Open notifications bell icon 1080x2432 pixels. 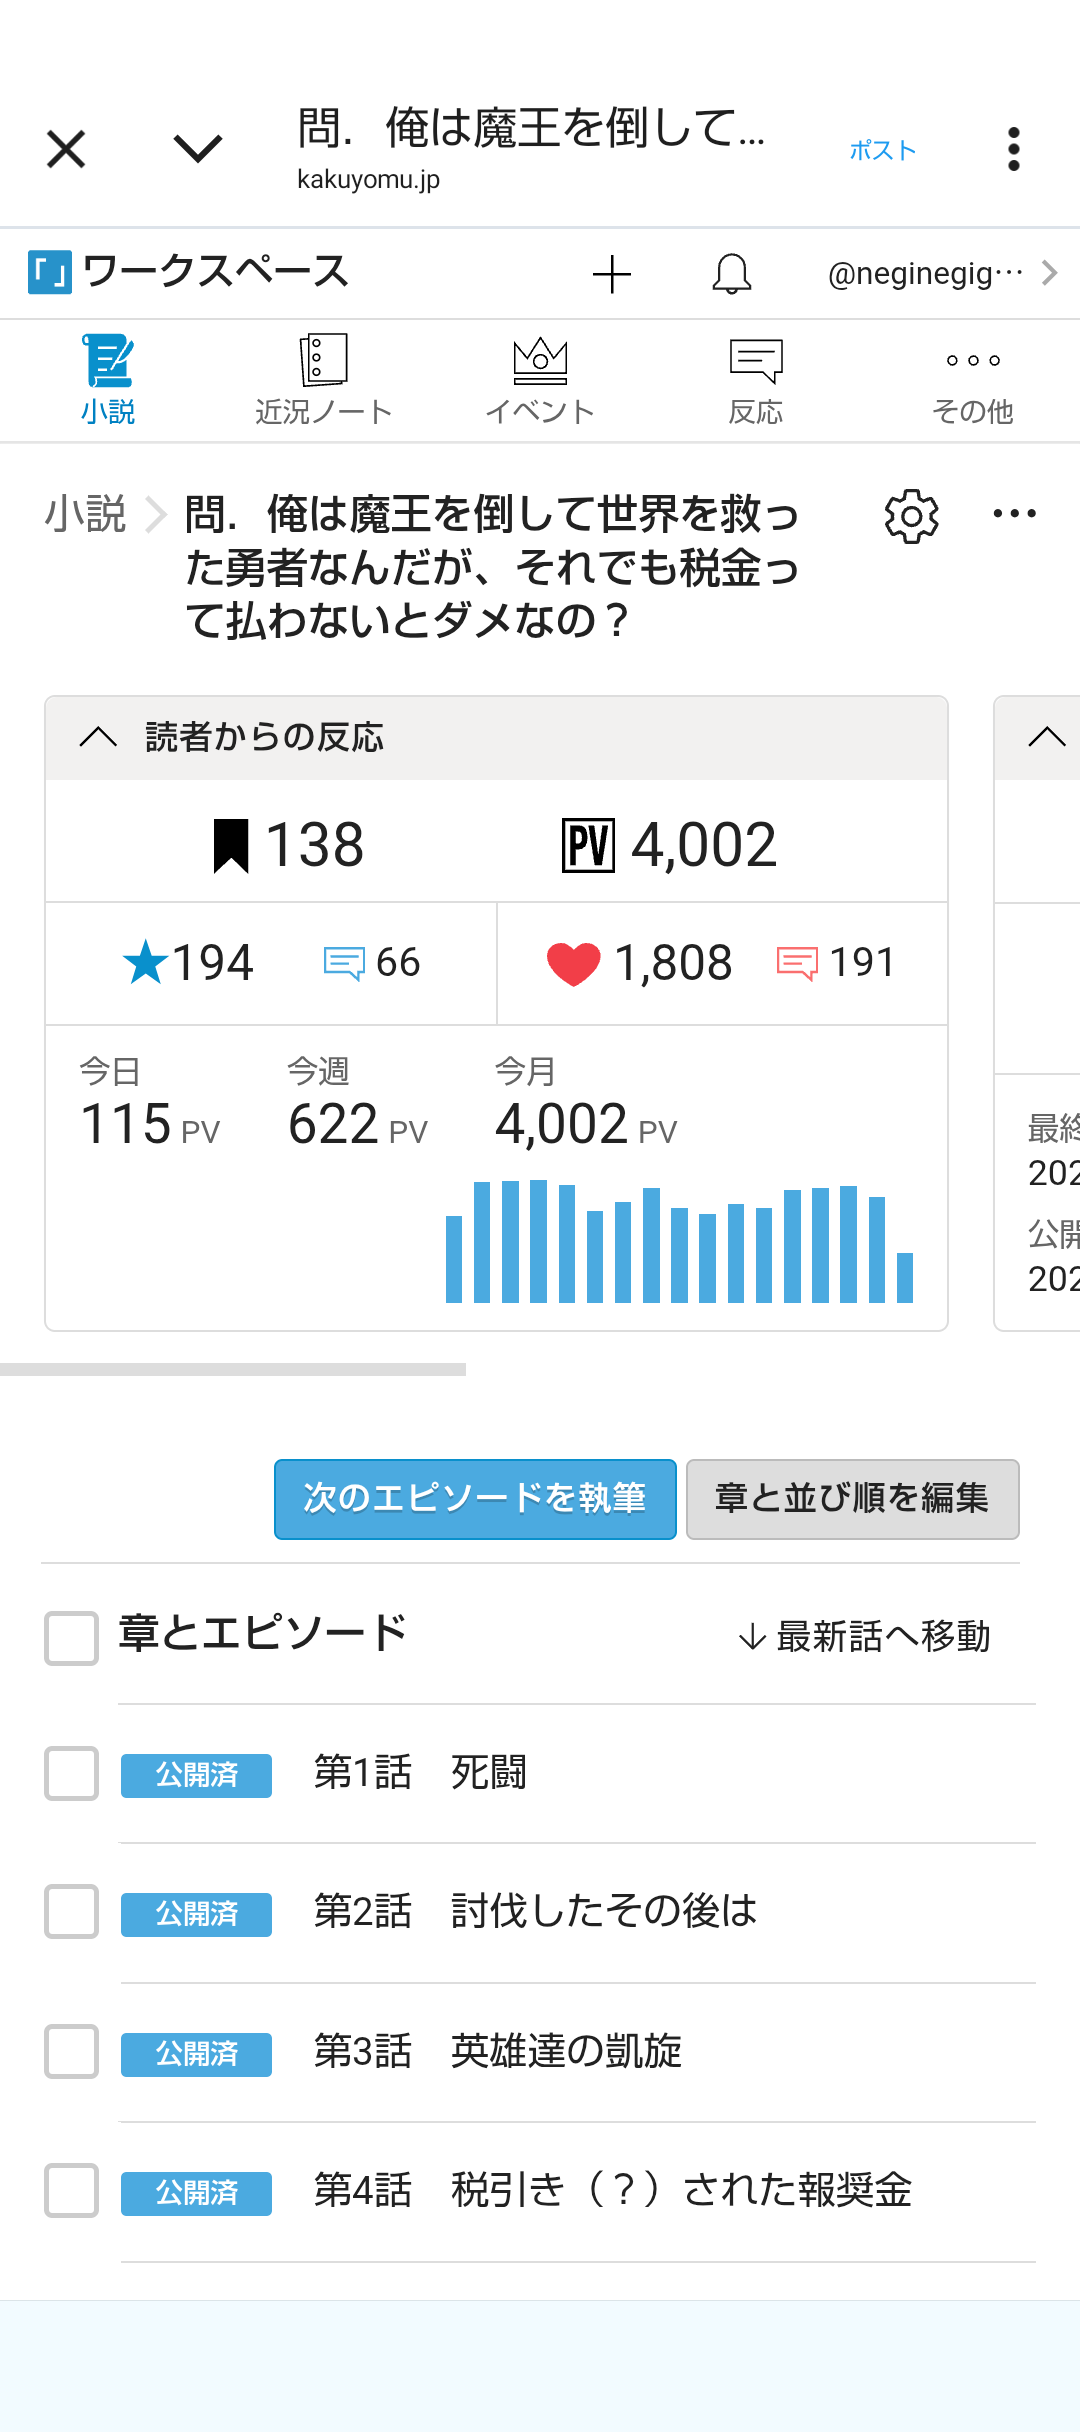[x=732, y=274]
